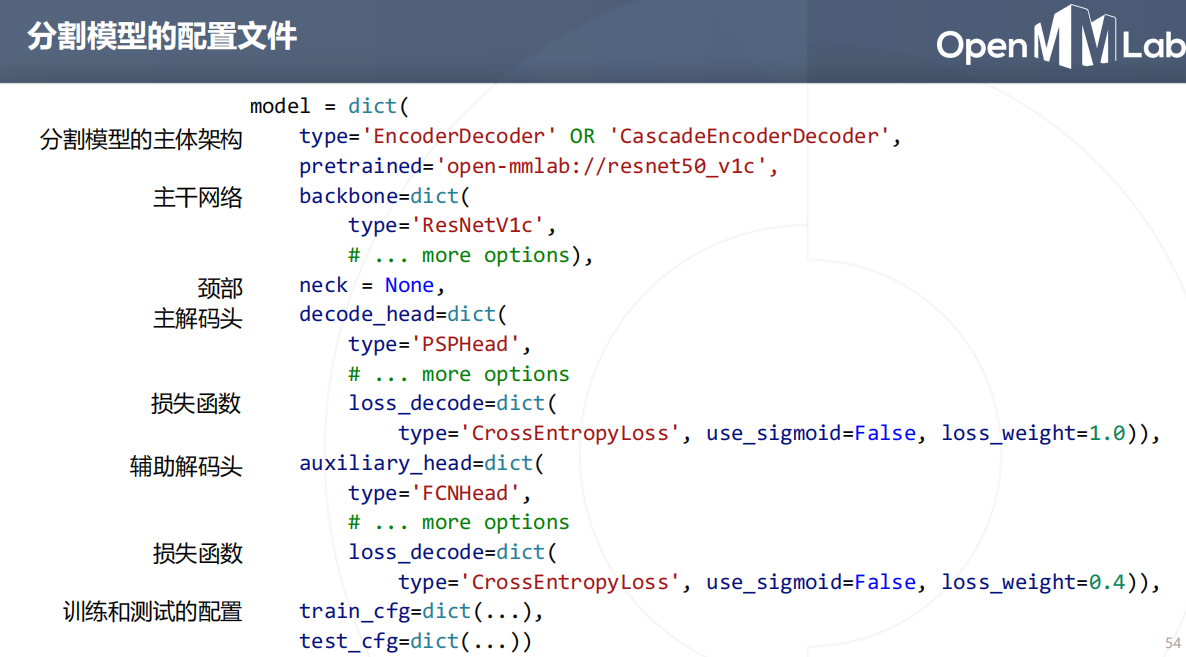
Task: Click the decode_head=dict( line
Action: [402, 315]
